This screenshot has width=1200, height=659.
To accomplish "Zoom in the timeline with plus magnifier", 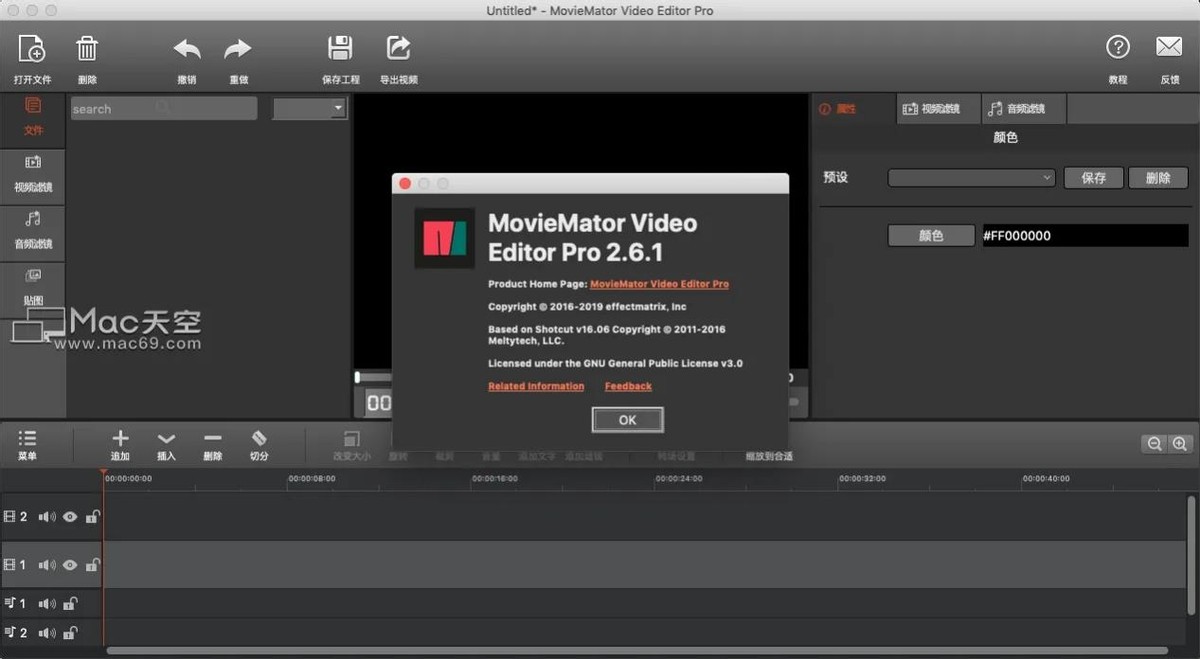I will pyautogui.click(x=1180, y=444).
